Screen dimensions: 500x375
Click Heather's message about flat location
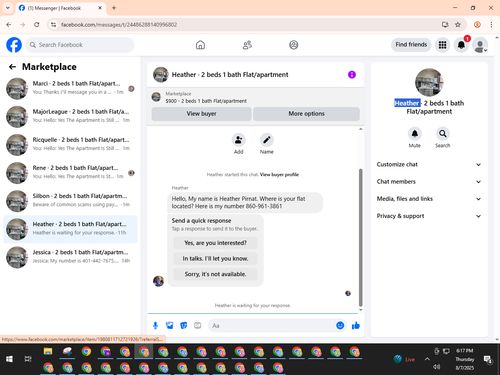click(x=245, y=203)
